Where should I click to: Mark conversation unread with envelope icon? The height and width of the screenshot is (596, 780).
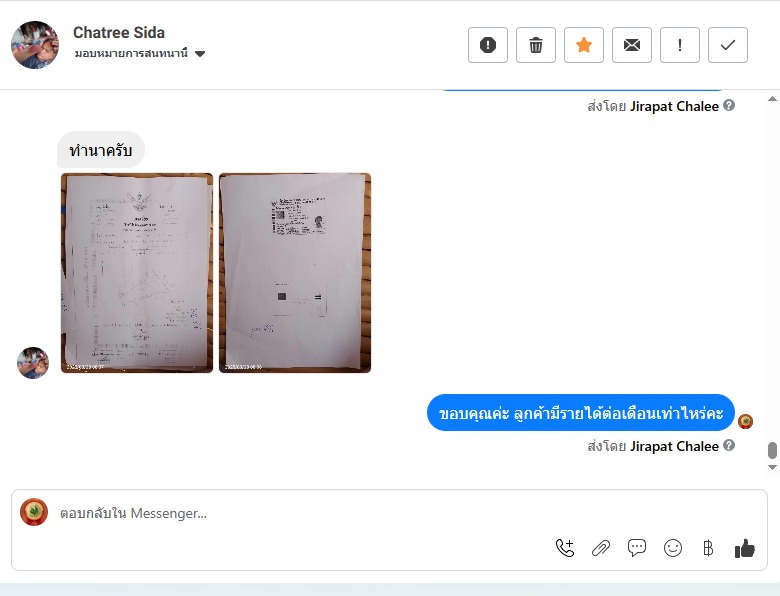(x=632, y=45)
